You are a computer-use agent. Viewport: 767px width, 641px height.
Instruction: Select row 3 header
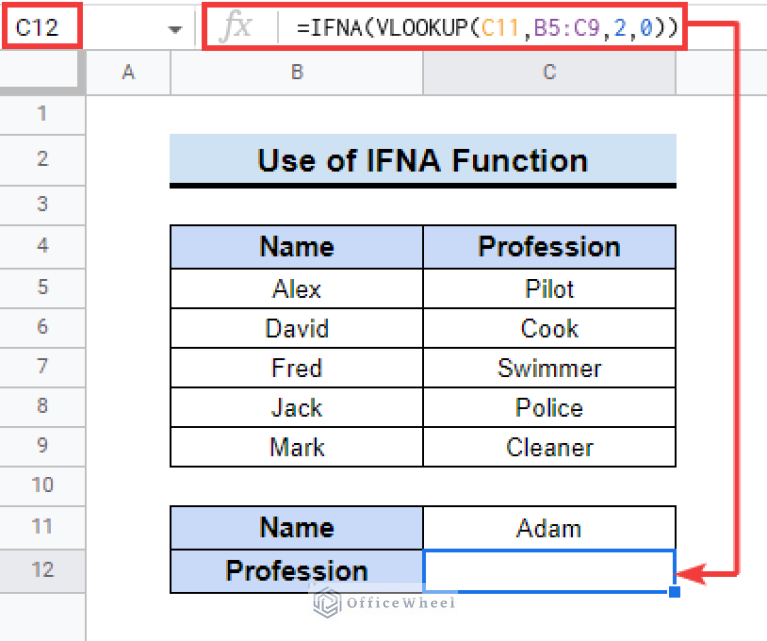tap(42, 205)
